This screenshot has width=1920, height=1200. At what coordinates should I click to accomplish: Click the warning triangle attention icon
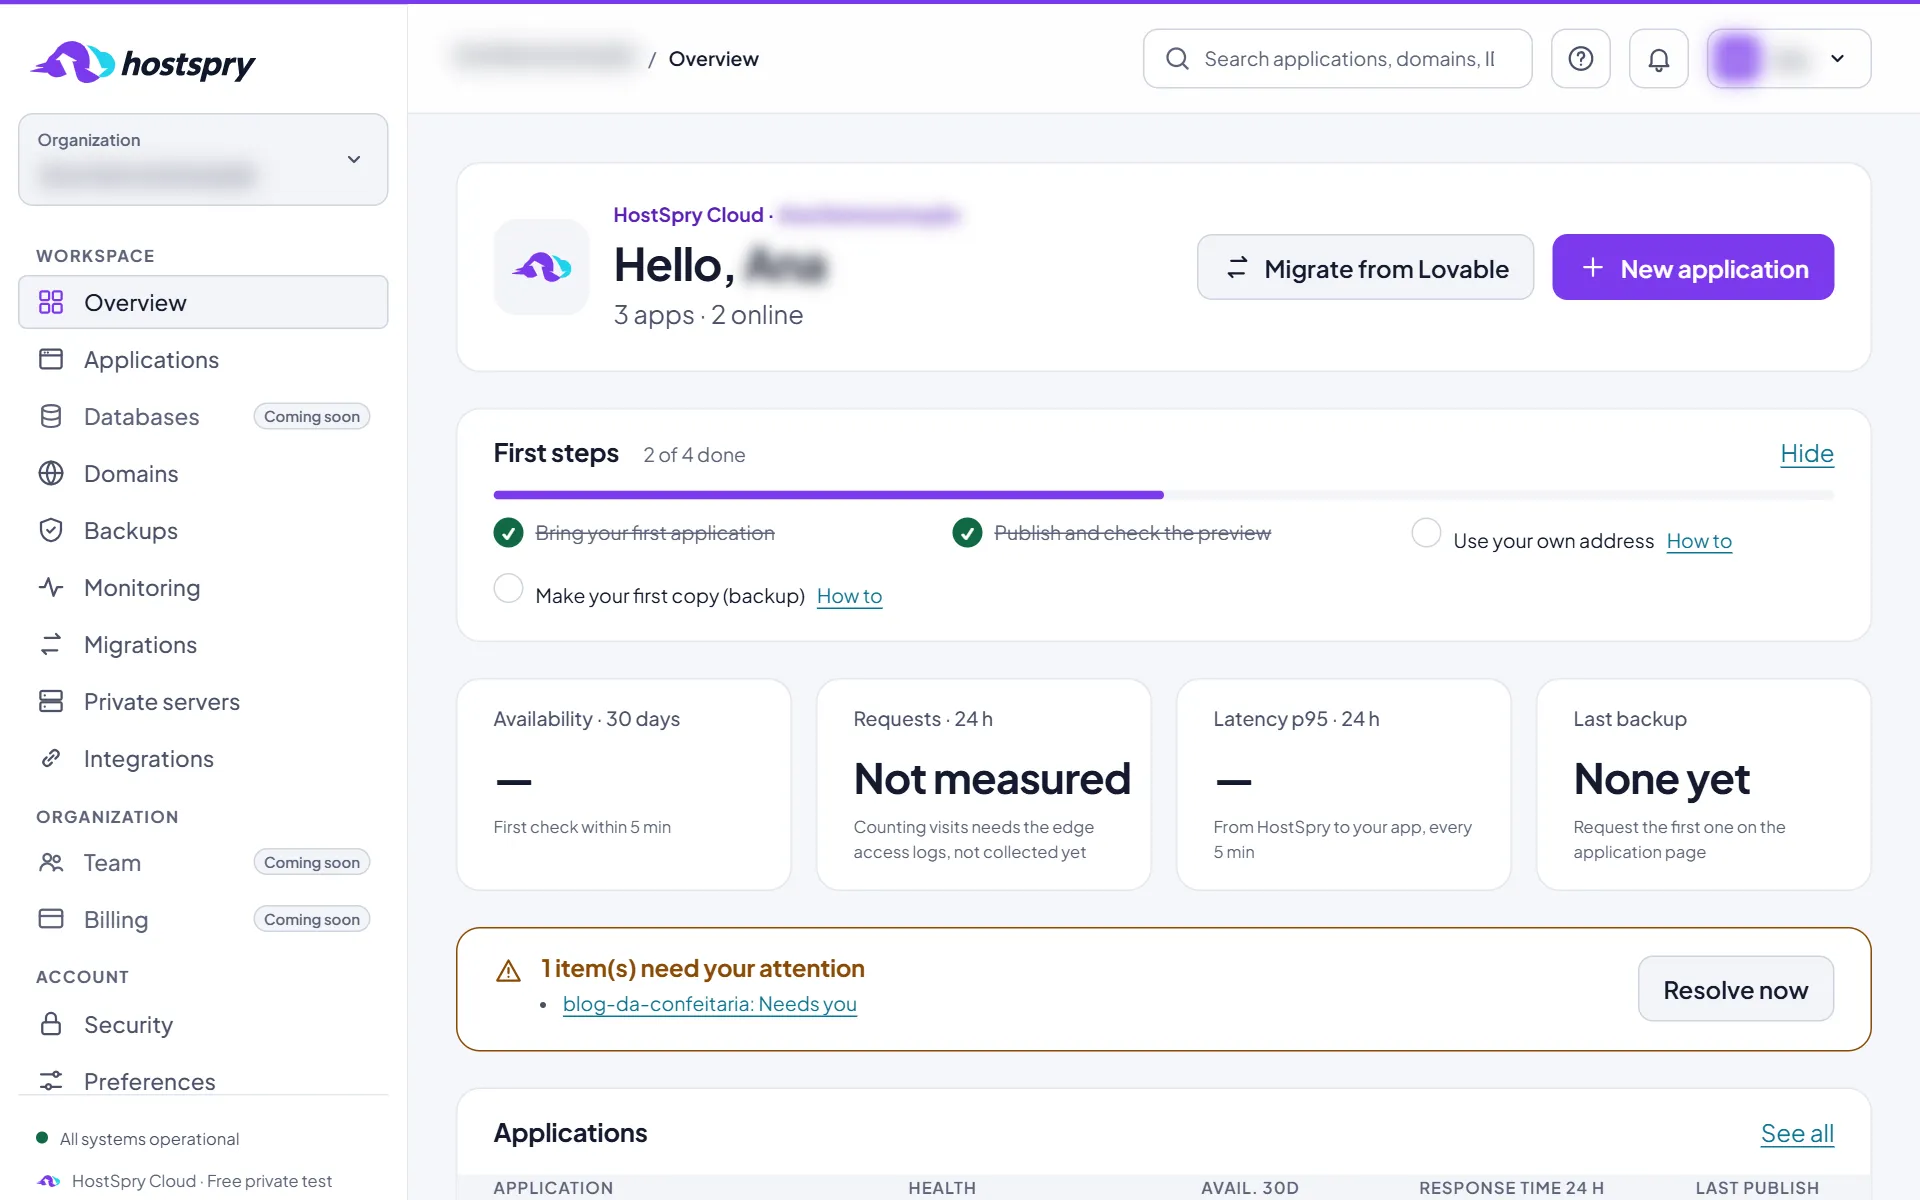tap(508, 970)
